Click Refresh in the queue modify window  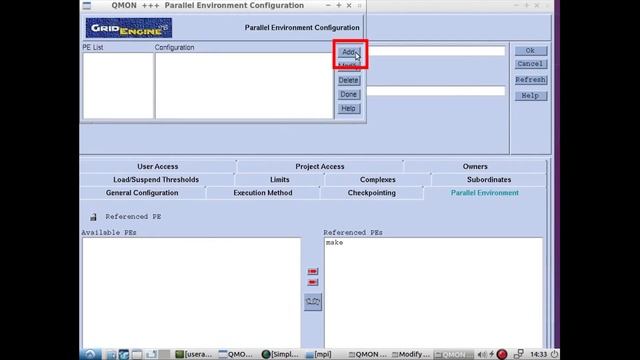pyautogui.click(x=530, y=80)
